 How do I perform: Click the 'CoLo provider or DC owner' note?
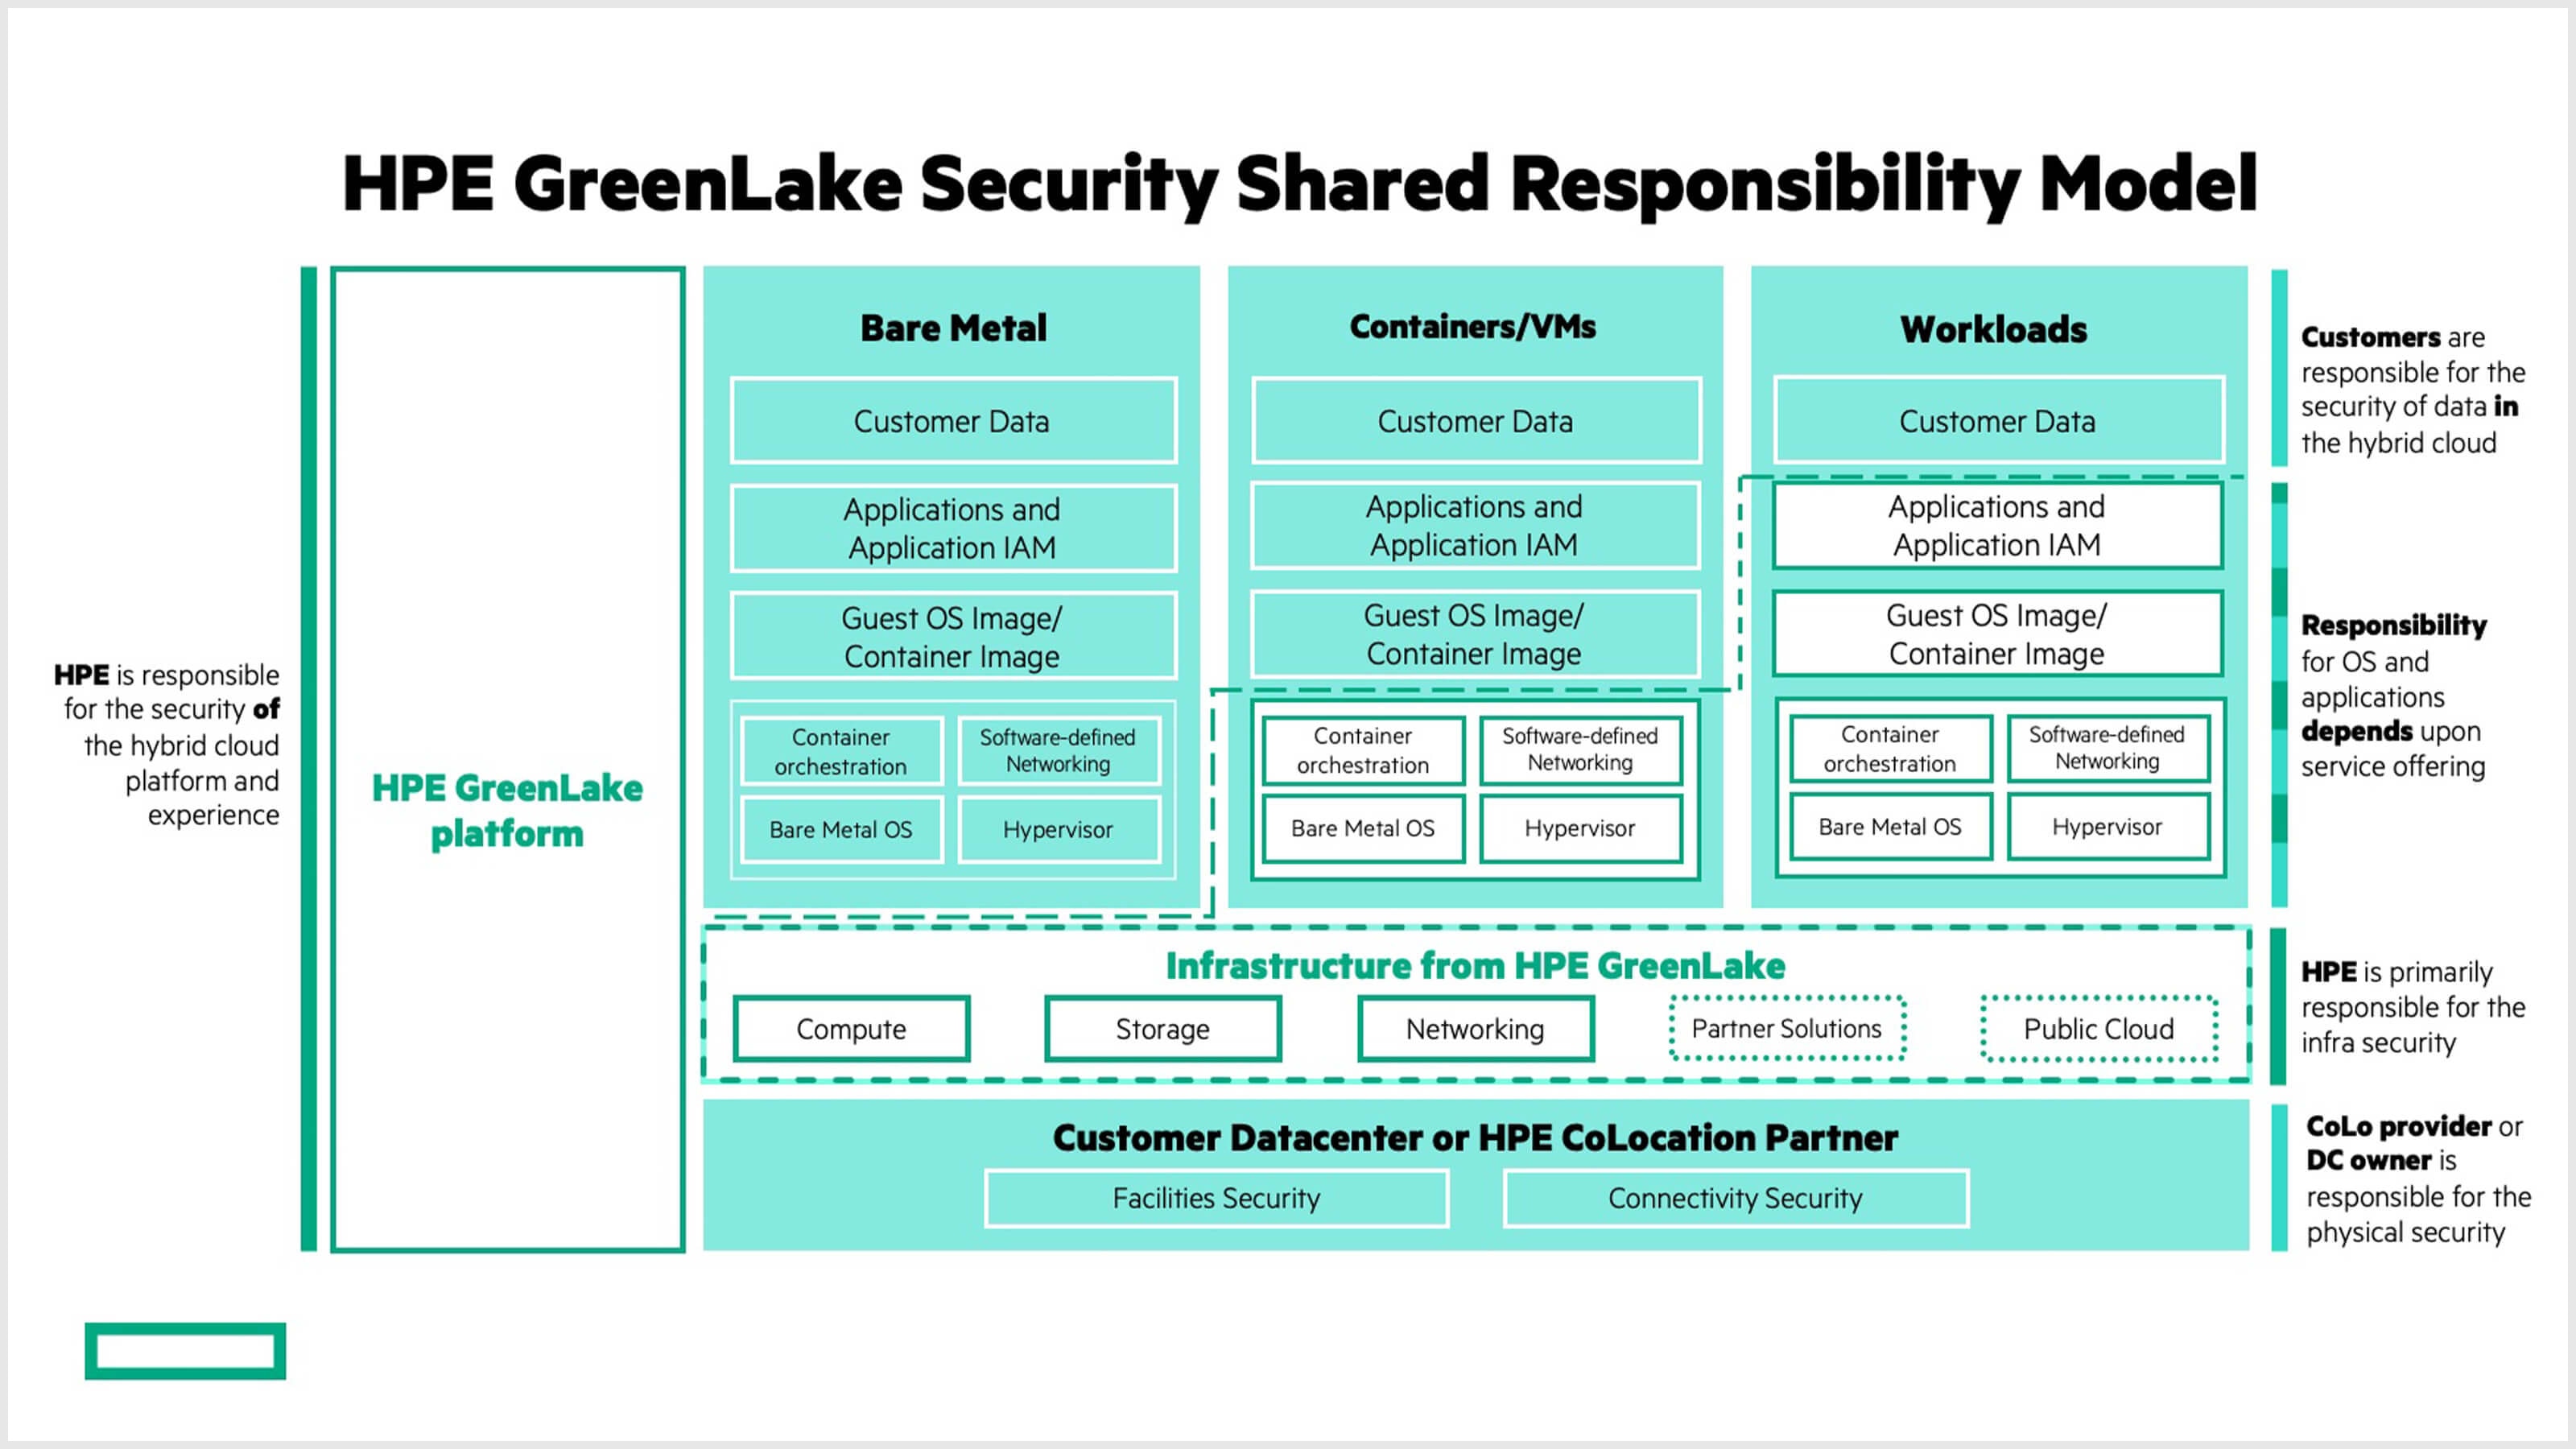[2419, 1179]
